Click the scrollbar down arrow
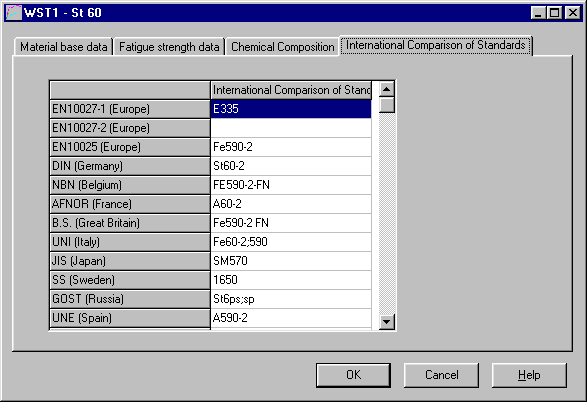587x402 pixels. pyautogui.click(x=387, y=322)
